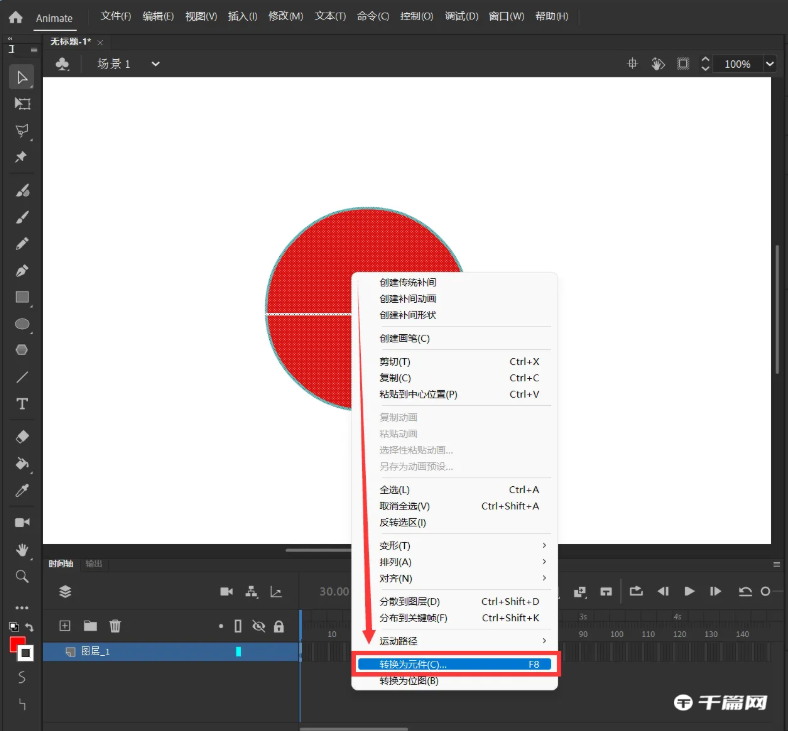Screen dimensions: 788x731
Task: Open the Scene 1 dropdown
Action: [x=155, y=64]
